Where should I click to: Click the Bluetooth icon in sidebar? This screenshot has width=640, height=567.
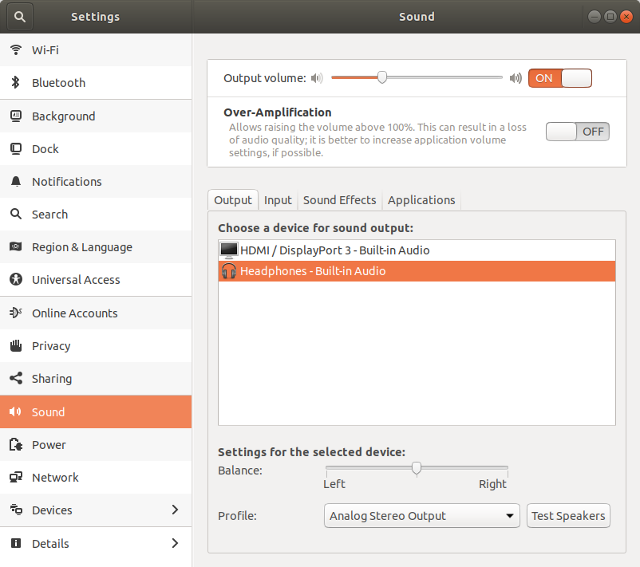click(x=16, y=83)
